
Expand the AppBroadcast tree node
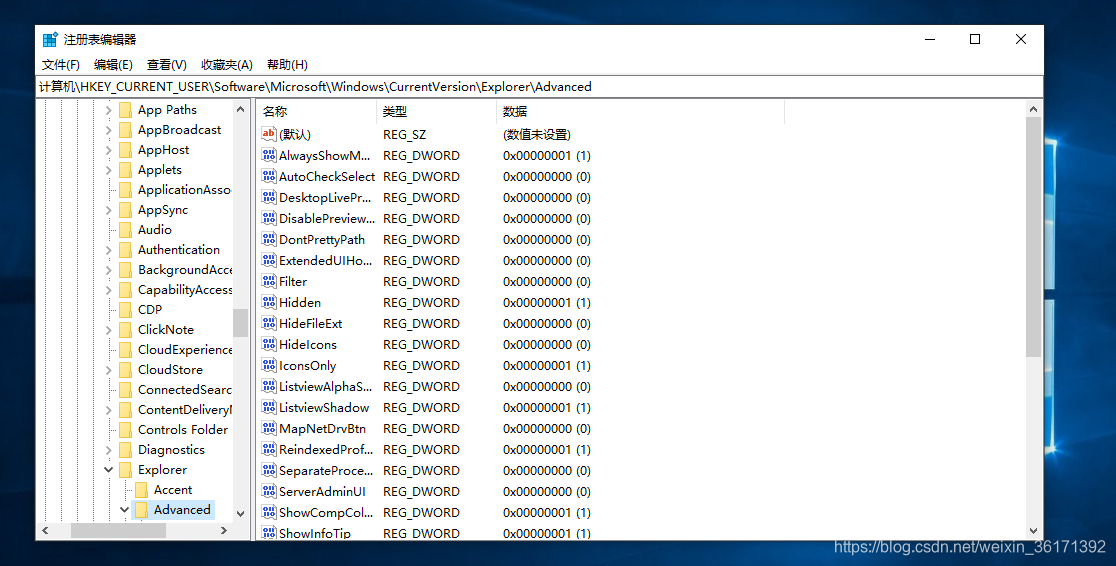(x=108, y=130)
